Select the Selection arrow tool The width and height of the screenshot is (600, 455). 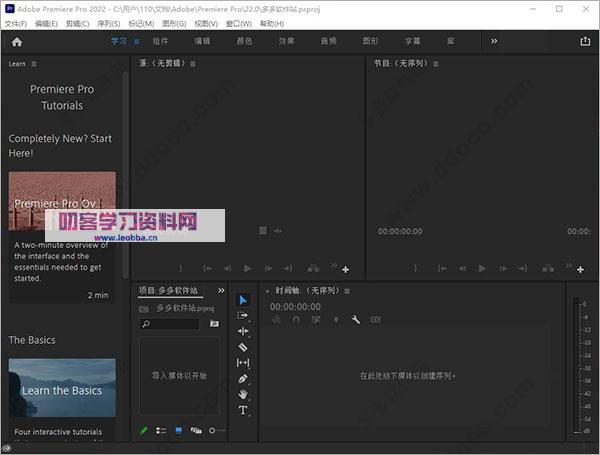(243, 299)
